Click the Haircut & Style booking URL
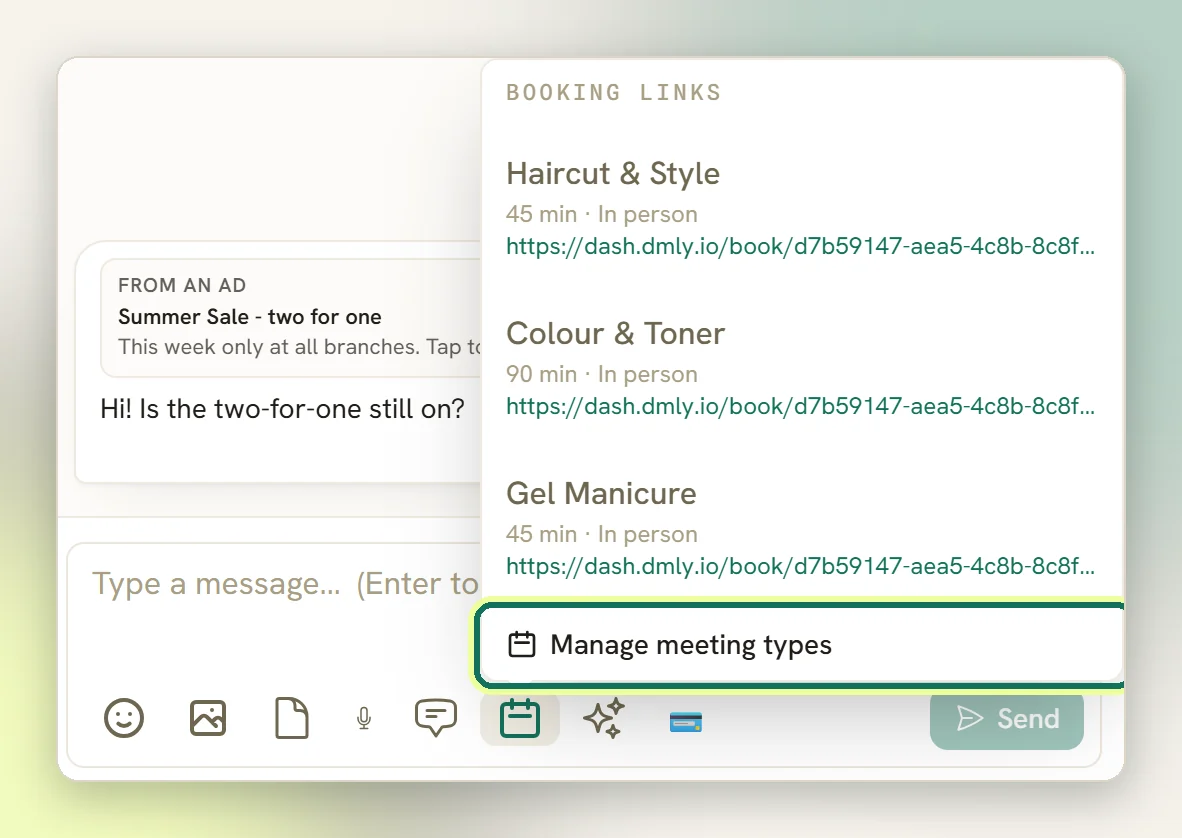The image size is (1182, 838). click(801, 246)
